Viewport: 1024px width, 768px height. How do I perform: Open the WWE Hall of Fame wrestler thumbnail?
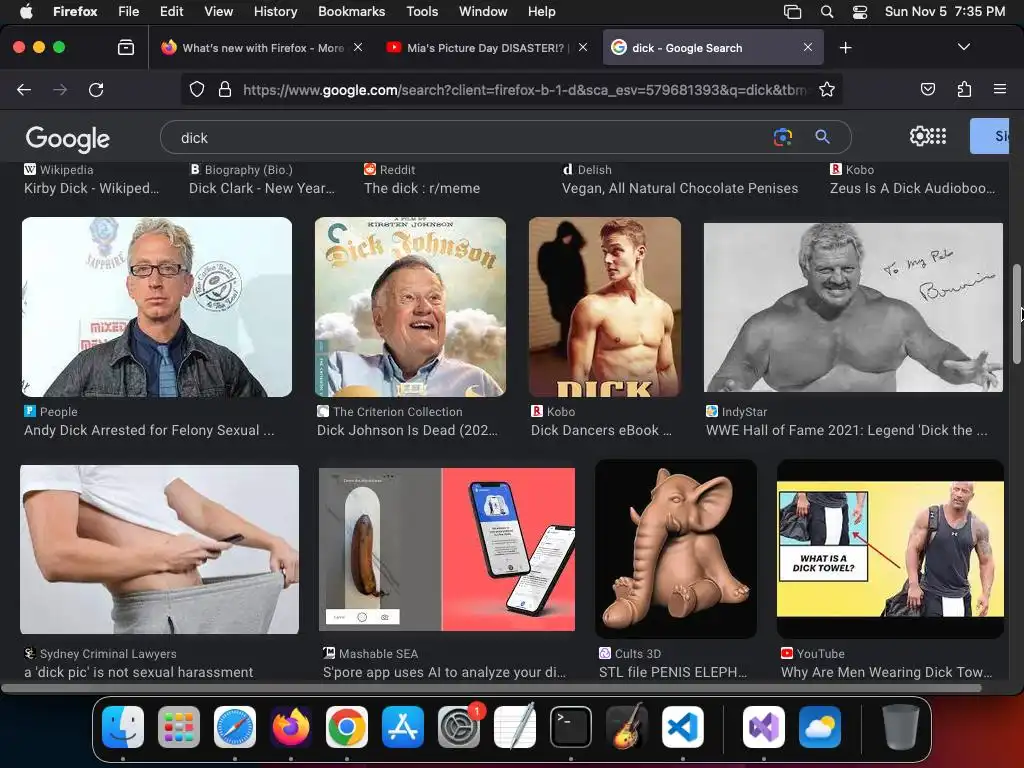coord(853,308)
